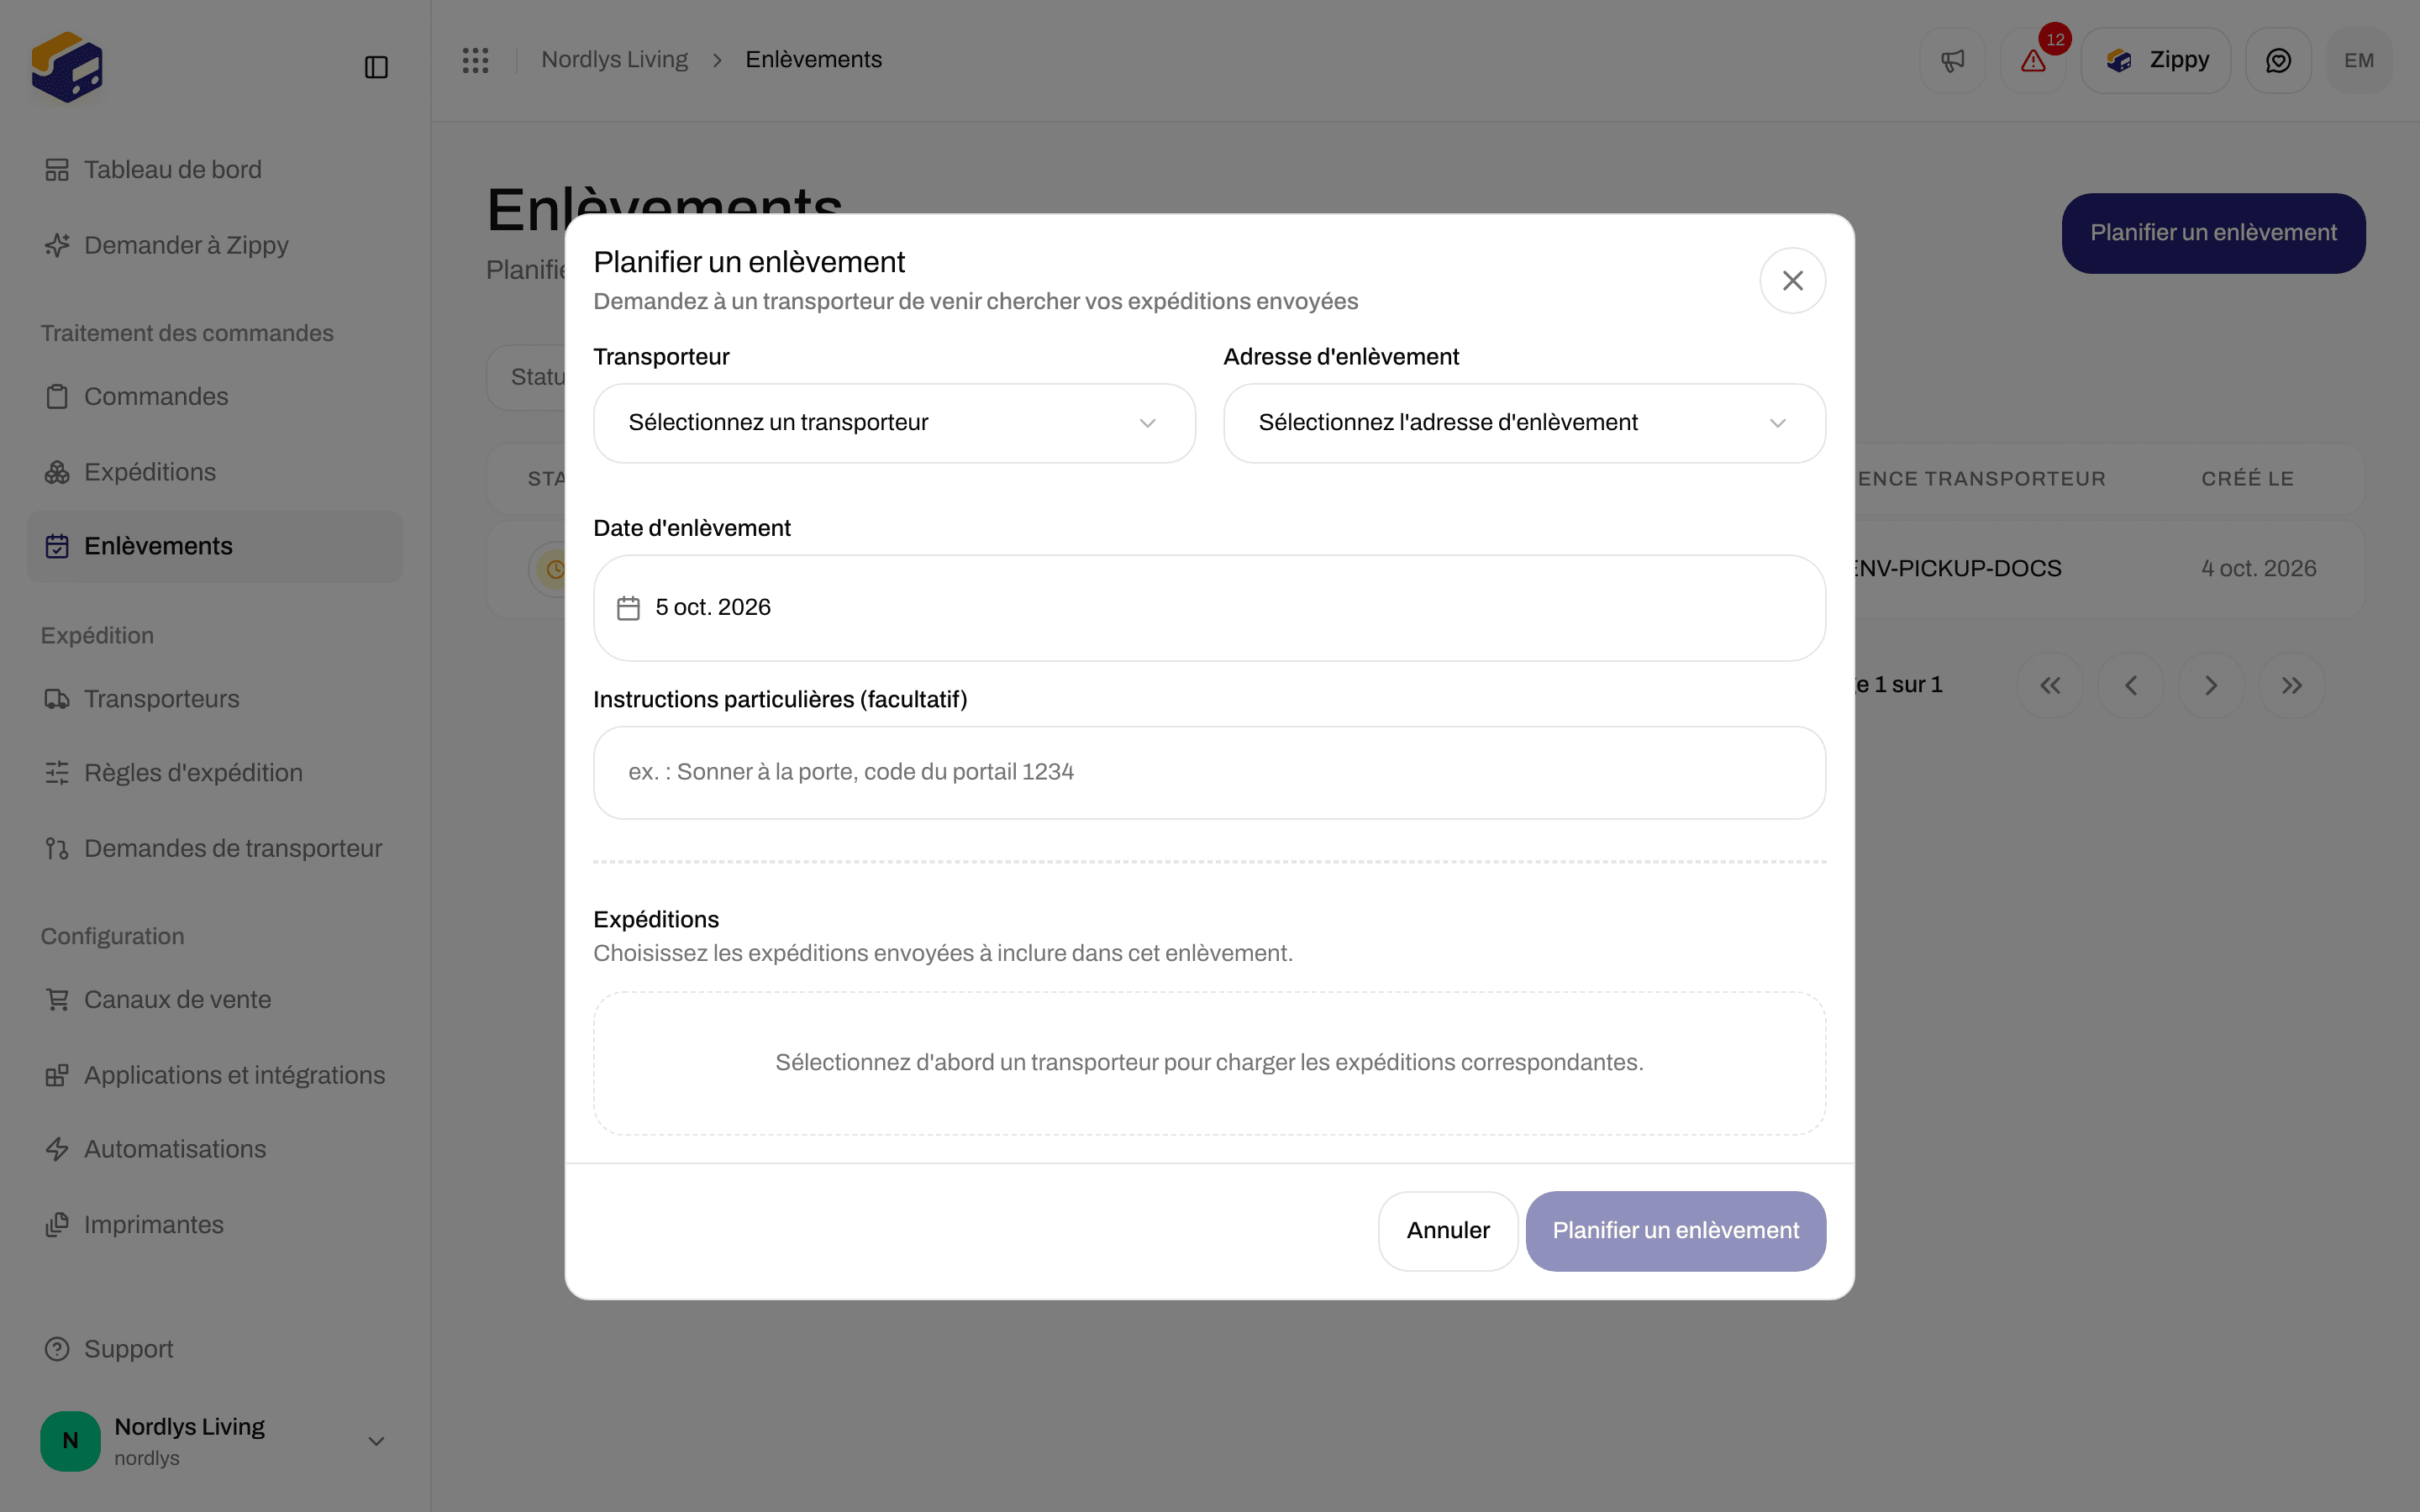Open announcements megaphone icon
Image resolution: width=2420 pixels, height=1512 pixels.
(x=1952, y=60)
